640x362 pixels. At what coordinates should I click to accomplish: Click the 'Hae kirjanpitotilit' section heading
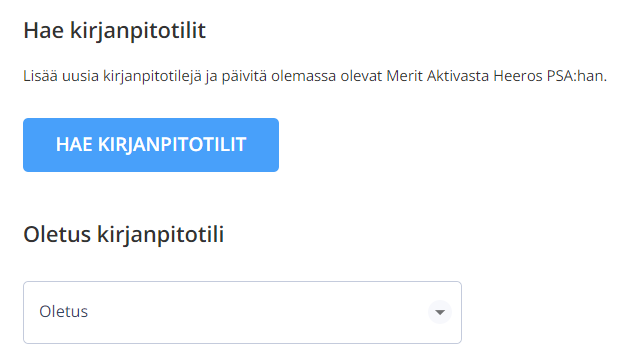coord(115,31)
